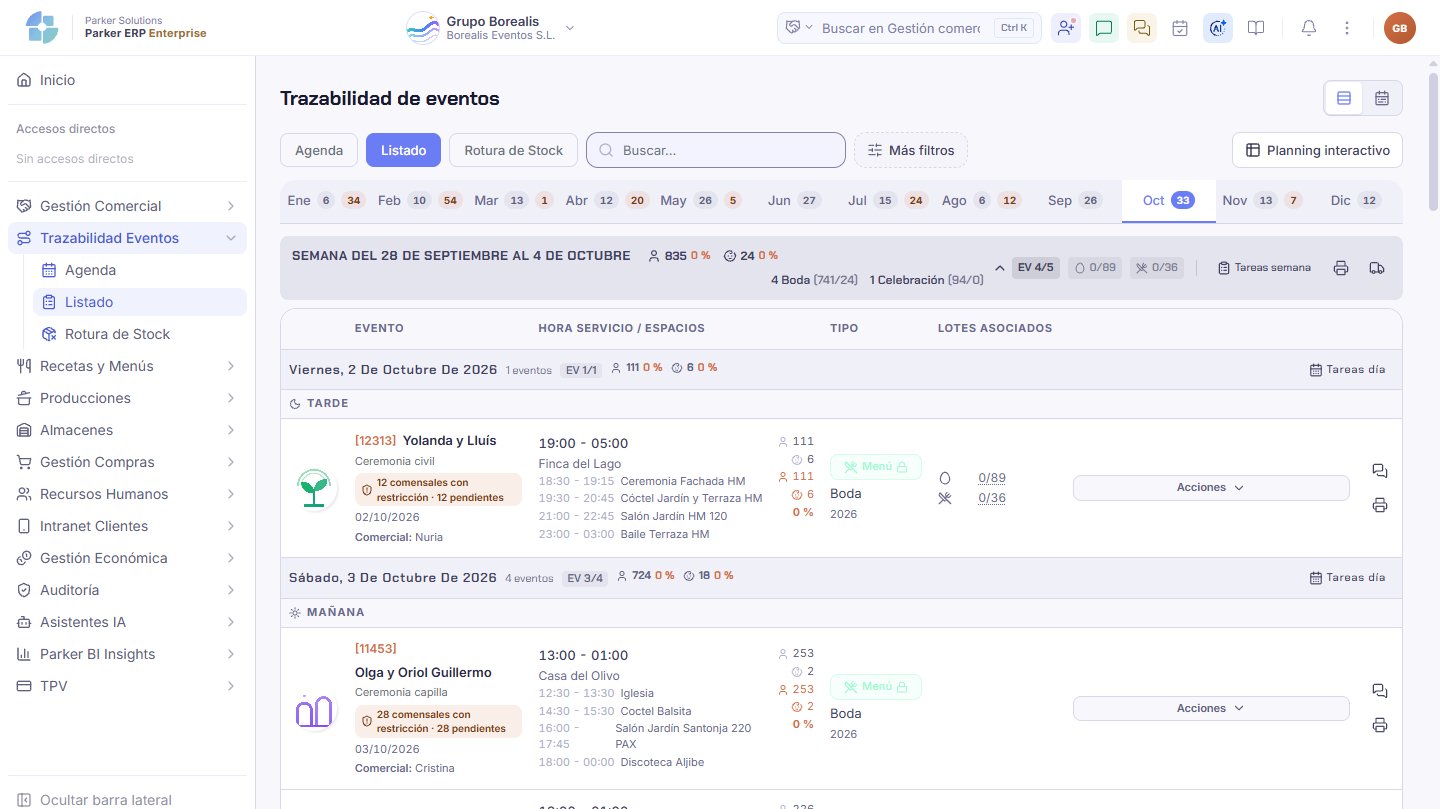This screenshot has width=1440, height=809.
Task: Switch to Rotura de Stock tab
Action: 513,150
